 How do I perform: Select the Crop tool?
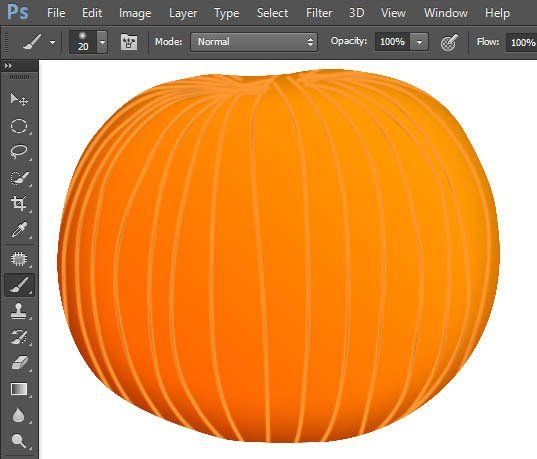point(19,203)
